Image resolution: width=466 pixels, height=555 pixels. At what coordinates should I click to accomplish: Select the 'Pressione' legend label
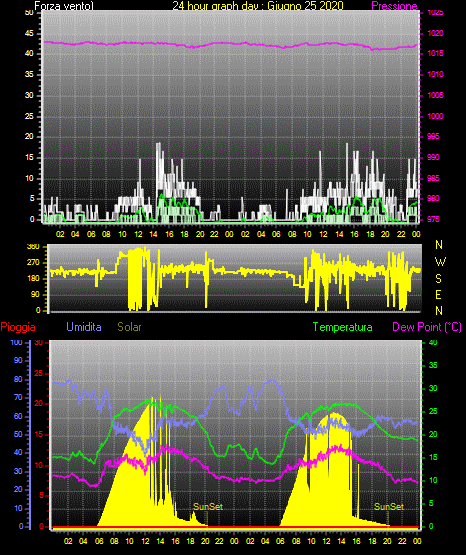[394, 6]
